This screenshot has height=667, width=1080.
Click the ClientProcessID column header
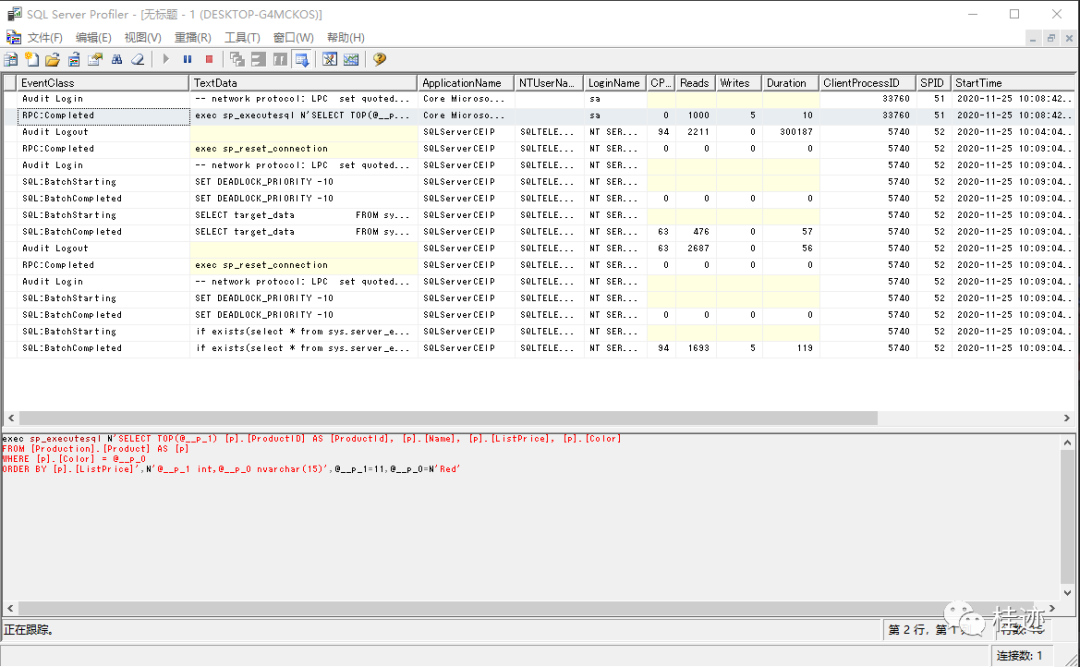tap(867, 83)
